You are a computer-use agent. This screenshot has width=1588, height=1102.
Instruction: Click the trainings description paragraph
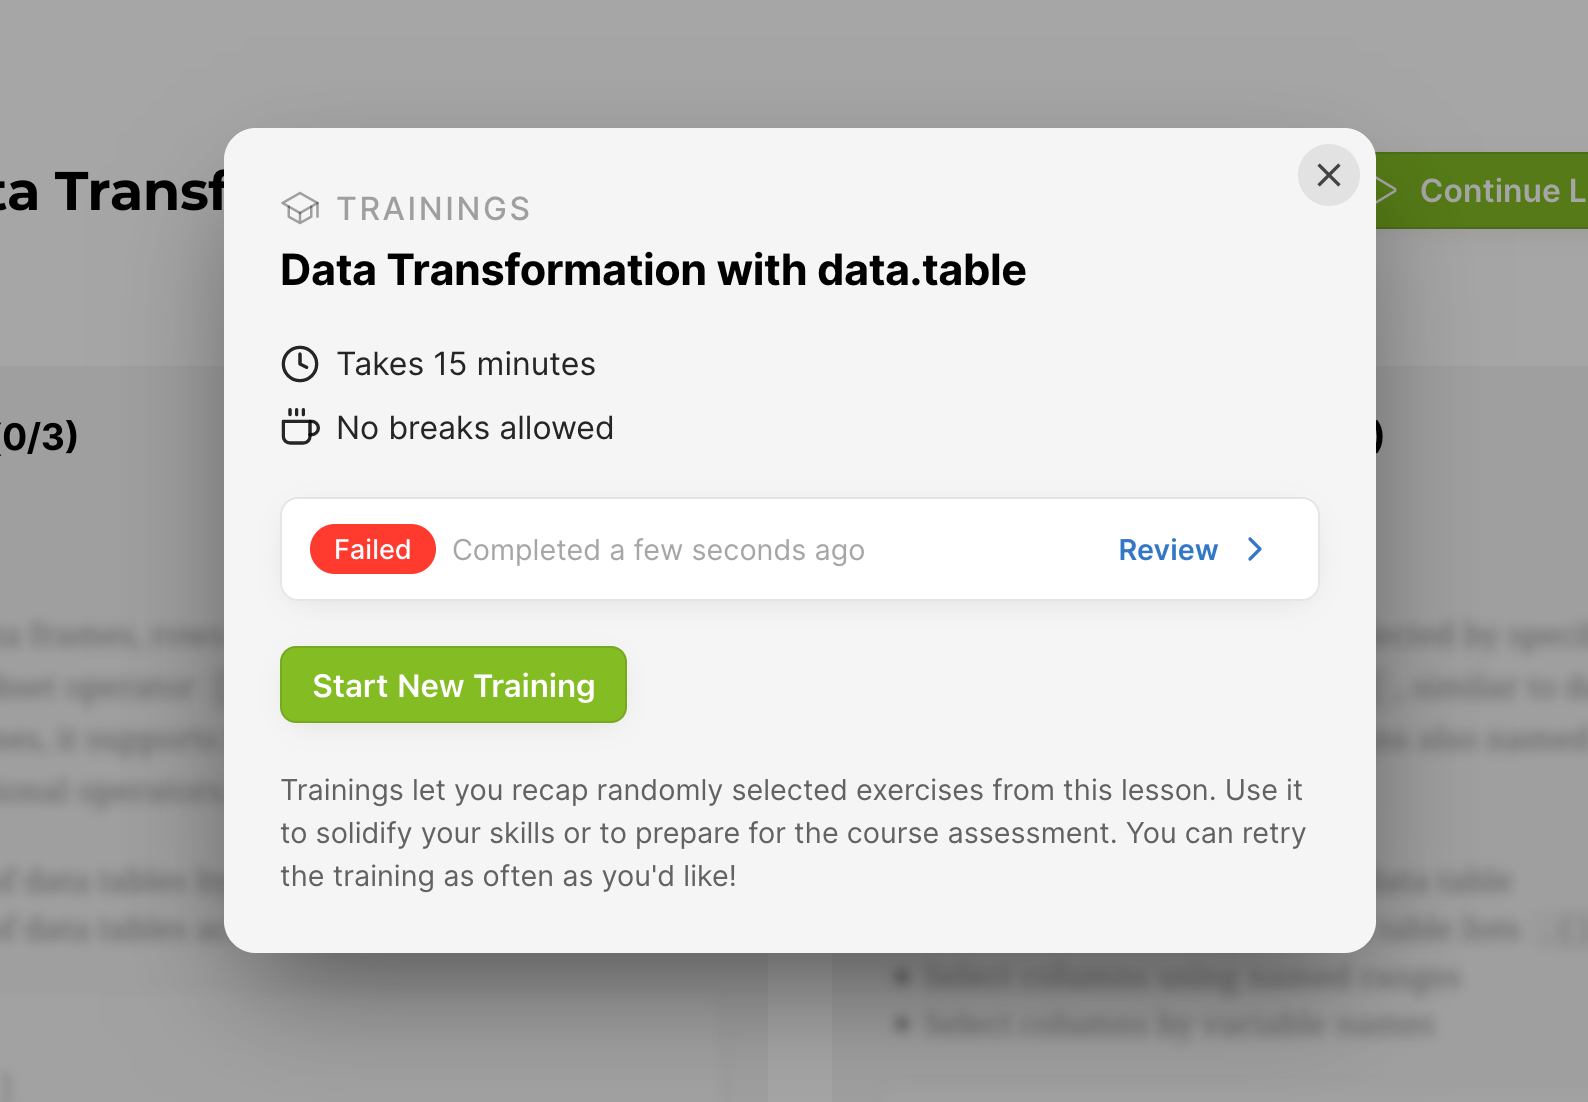coord(793,833)
